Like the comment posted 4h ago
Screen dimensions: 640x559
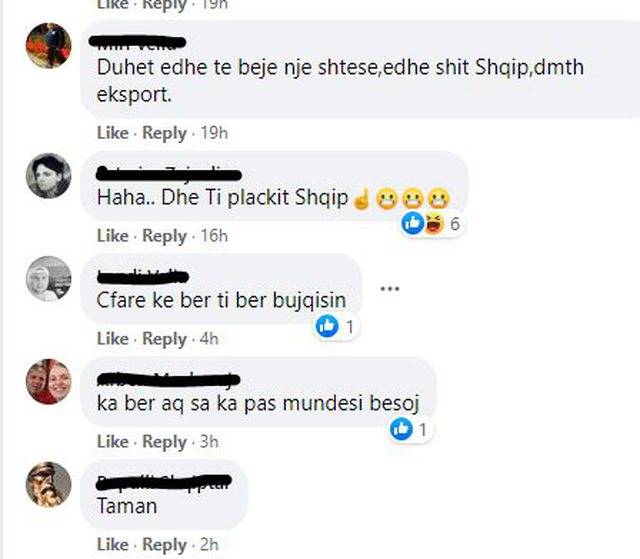113,339
